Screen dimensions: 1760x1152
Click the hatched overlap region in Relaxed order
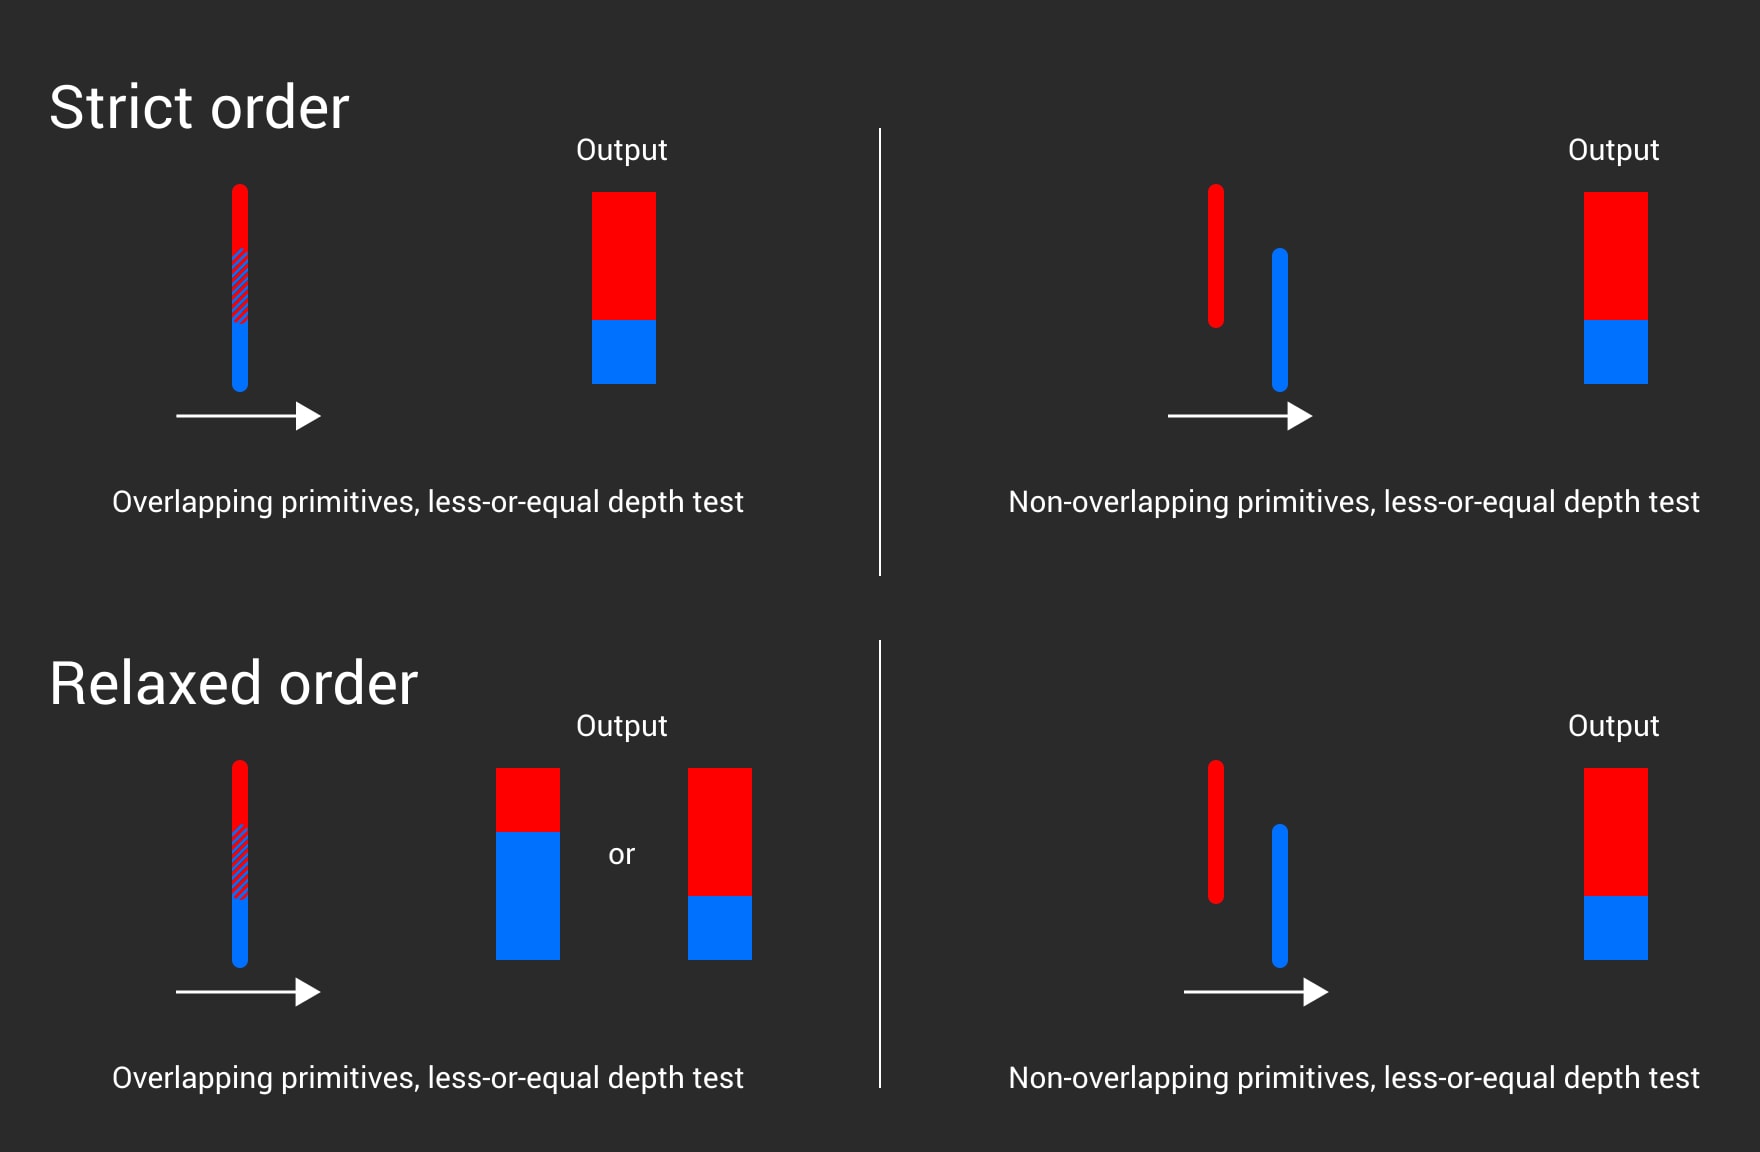(240, 862)
